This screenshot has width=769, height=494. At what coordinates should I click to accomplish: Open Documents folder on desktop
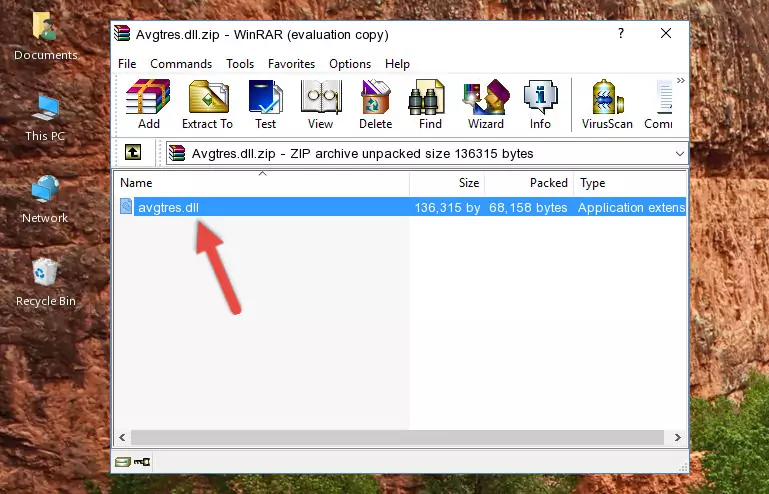click(x=45, y=36)
